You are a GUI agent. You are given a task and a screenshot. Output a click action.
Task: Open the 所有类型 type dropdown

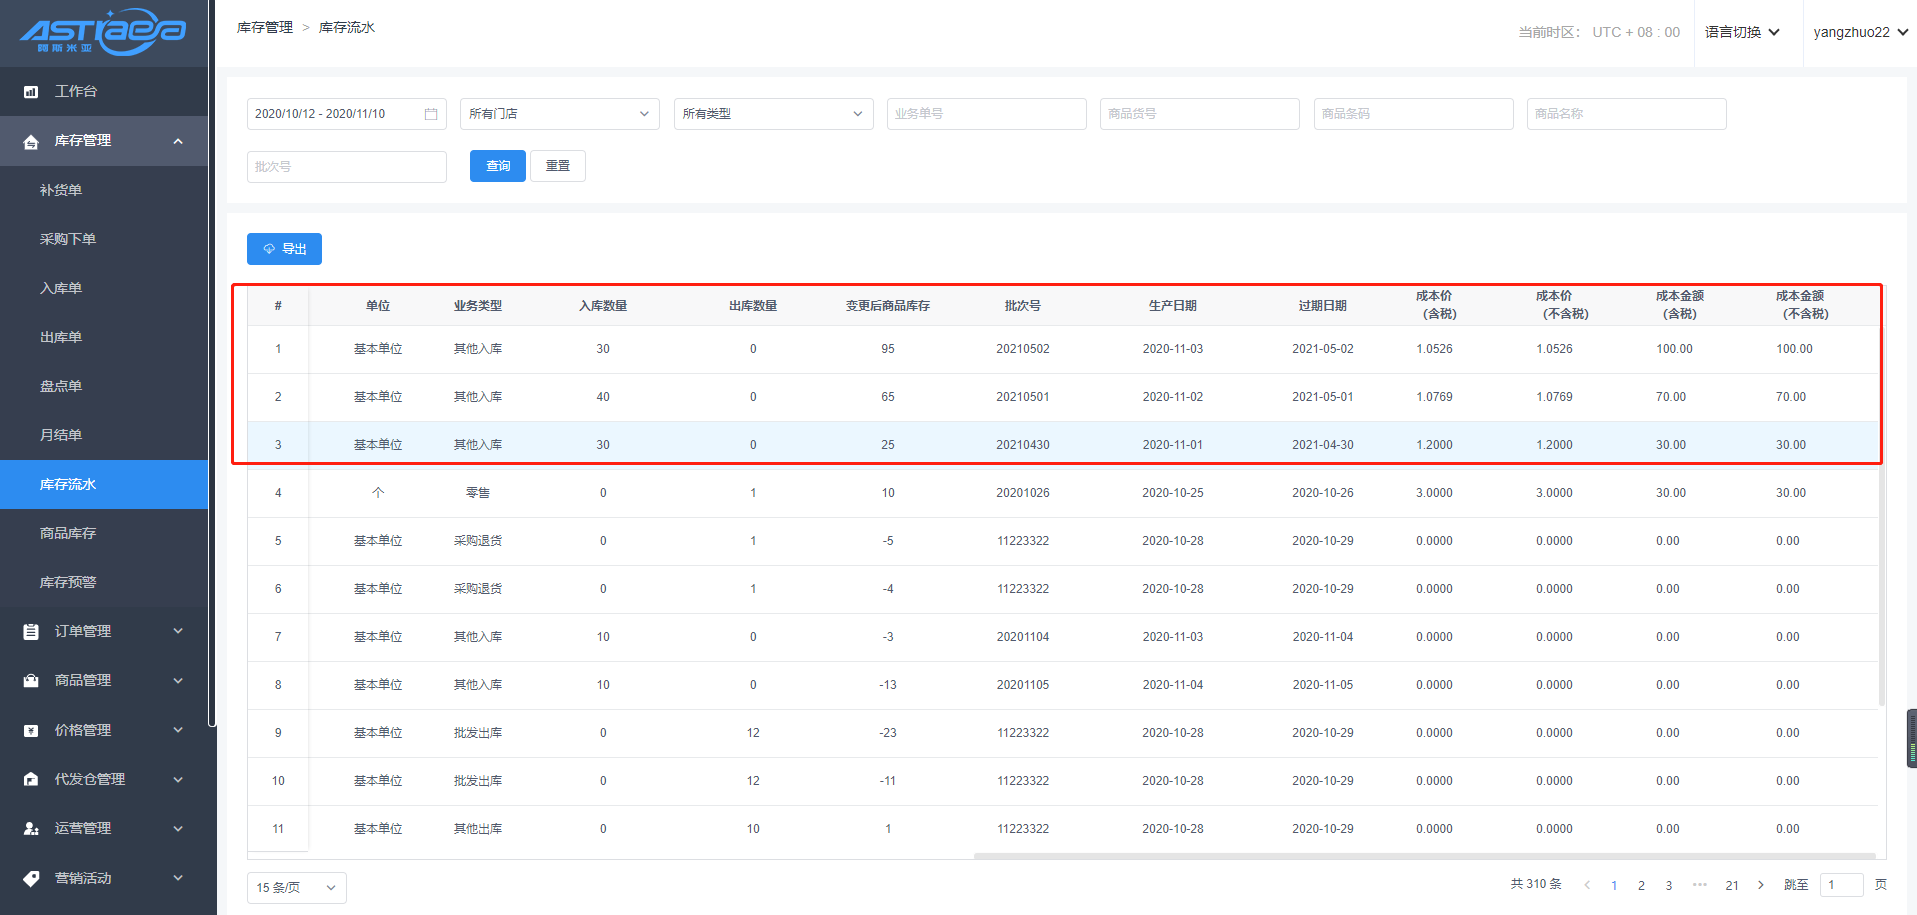pos(773,114)
